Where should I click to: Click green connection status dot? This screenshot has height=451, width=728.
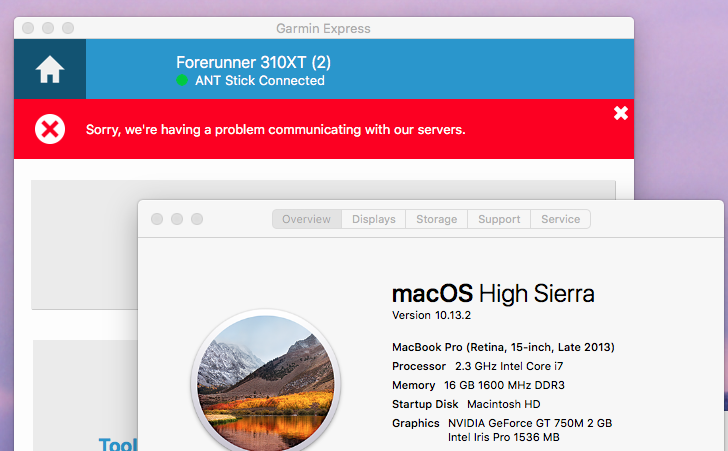(182, 80)
